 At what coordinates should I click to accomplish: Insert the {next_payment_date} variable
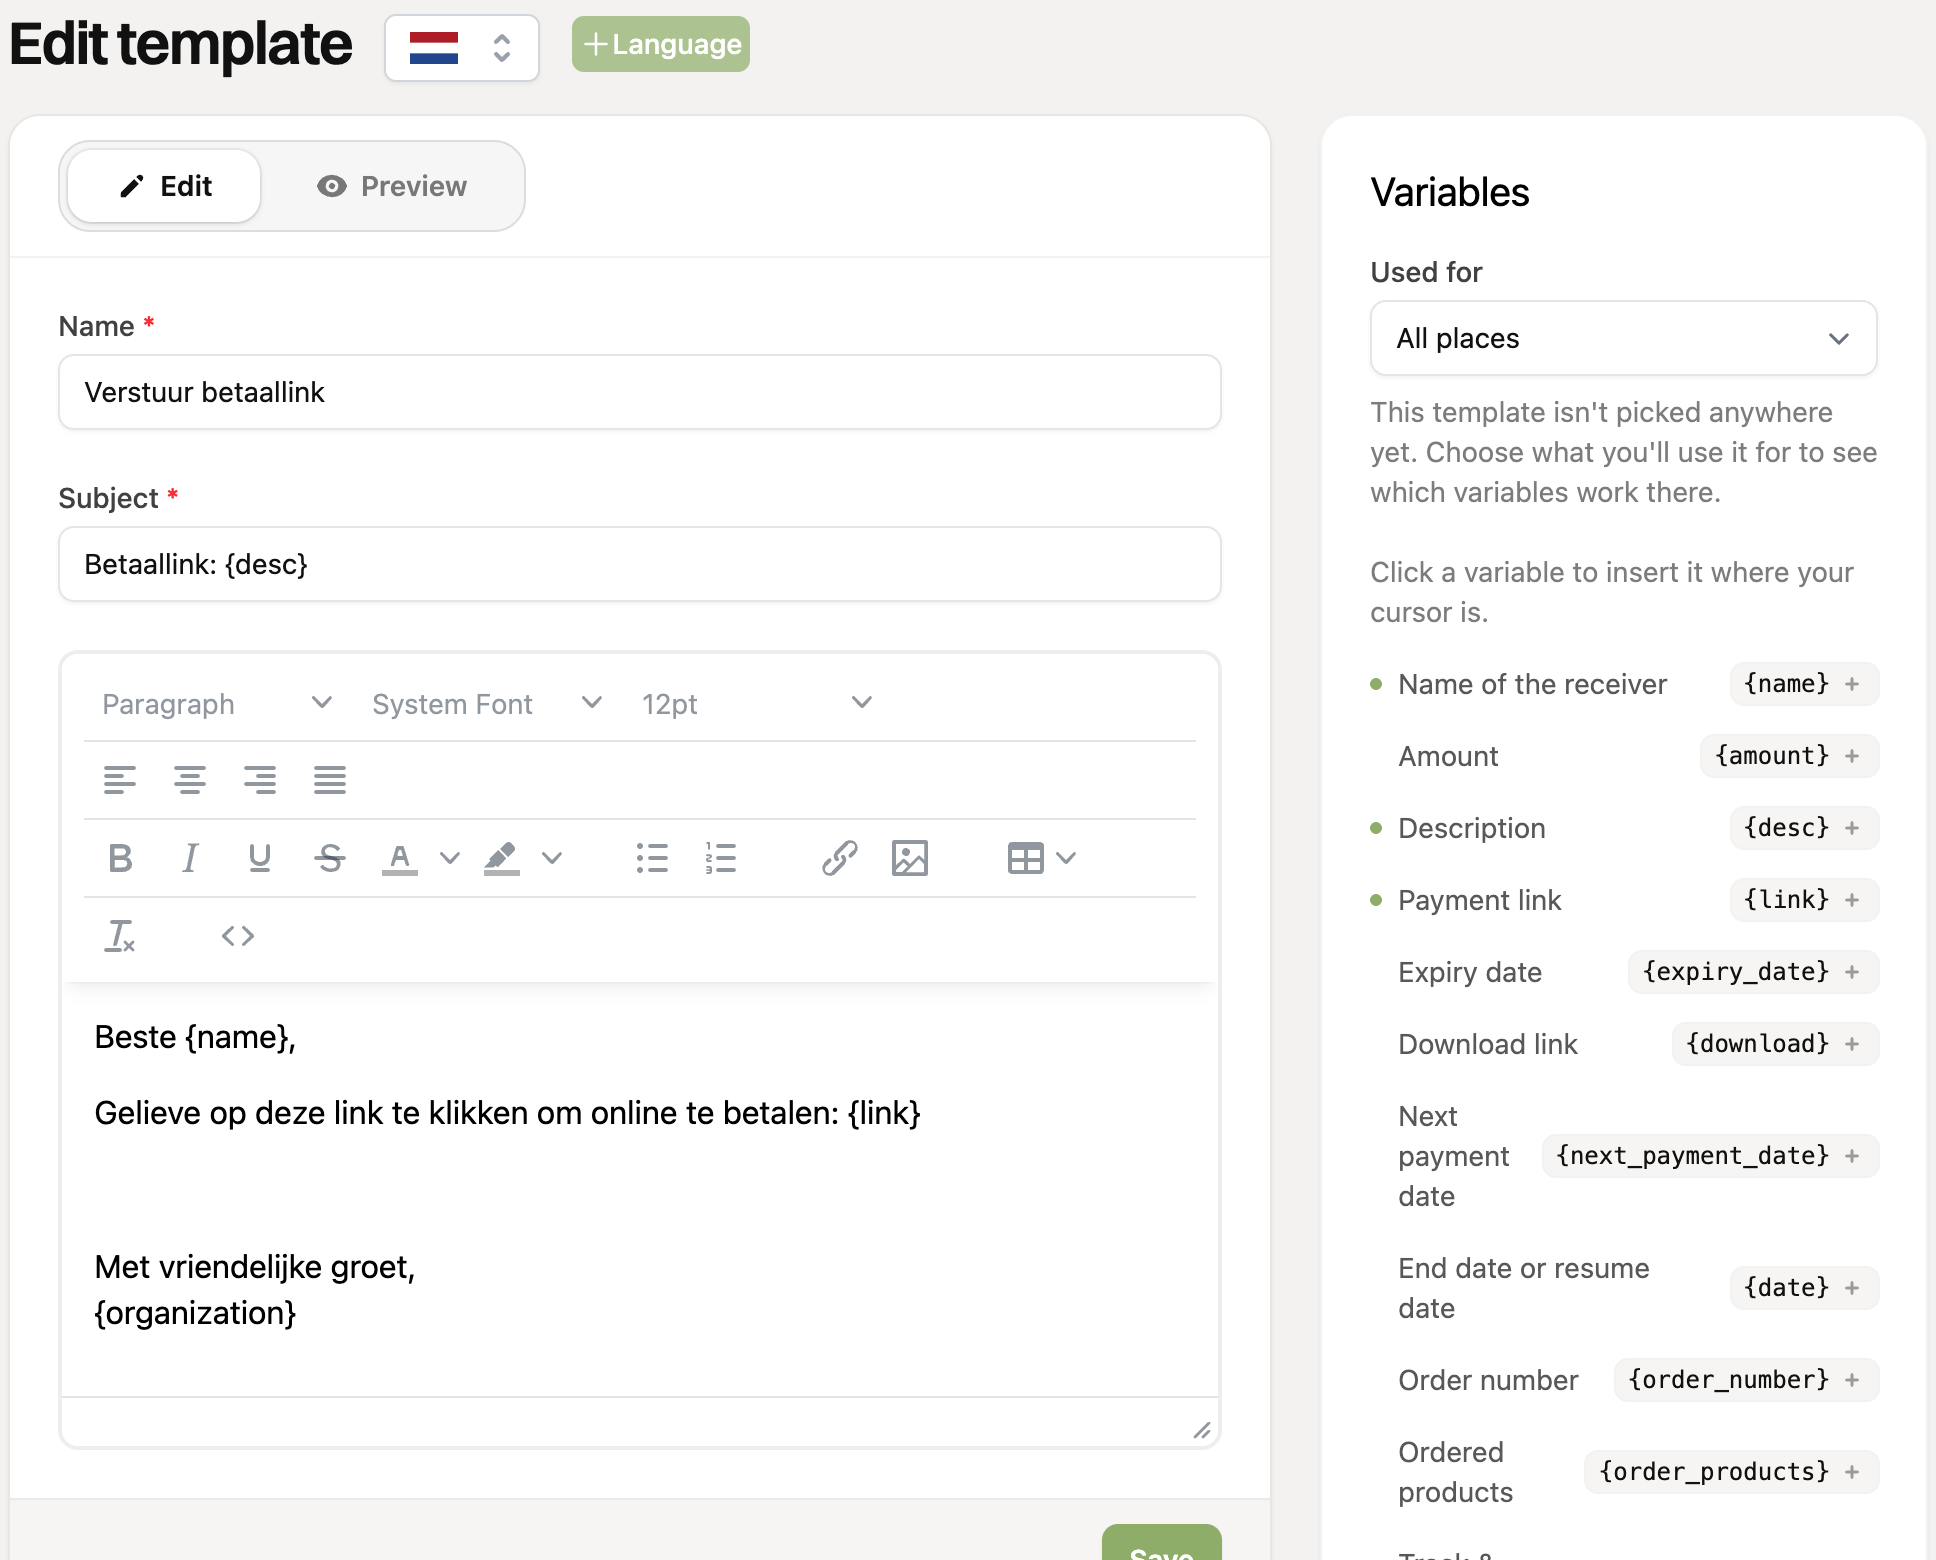pos(1710,1156)
